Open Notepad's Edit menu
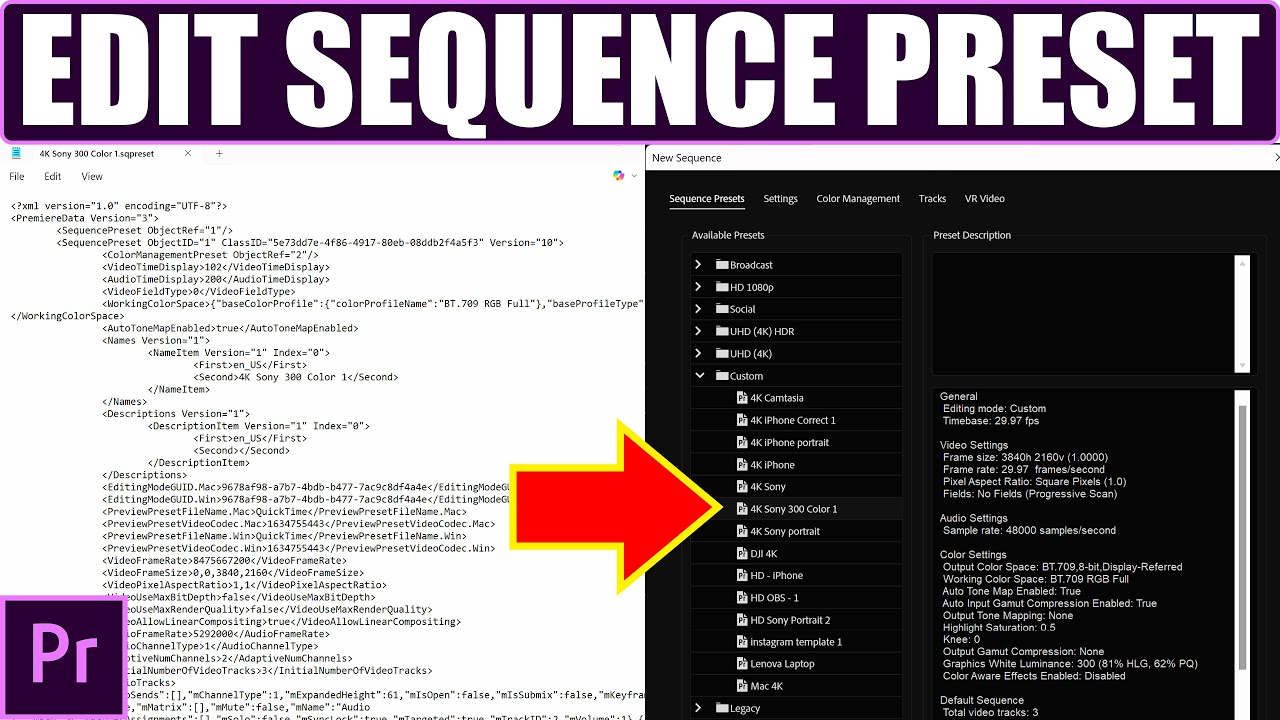Screen dimensions: 1280x720 52,176
